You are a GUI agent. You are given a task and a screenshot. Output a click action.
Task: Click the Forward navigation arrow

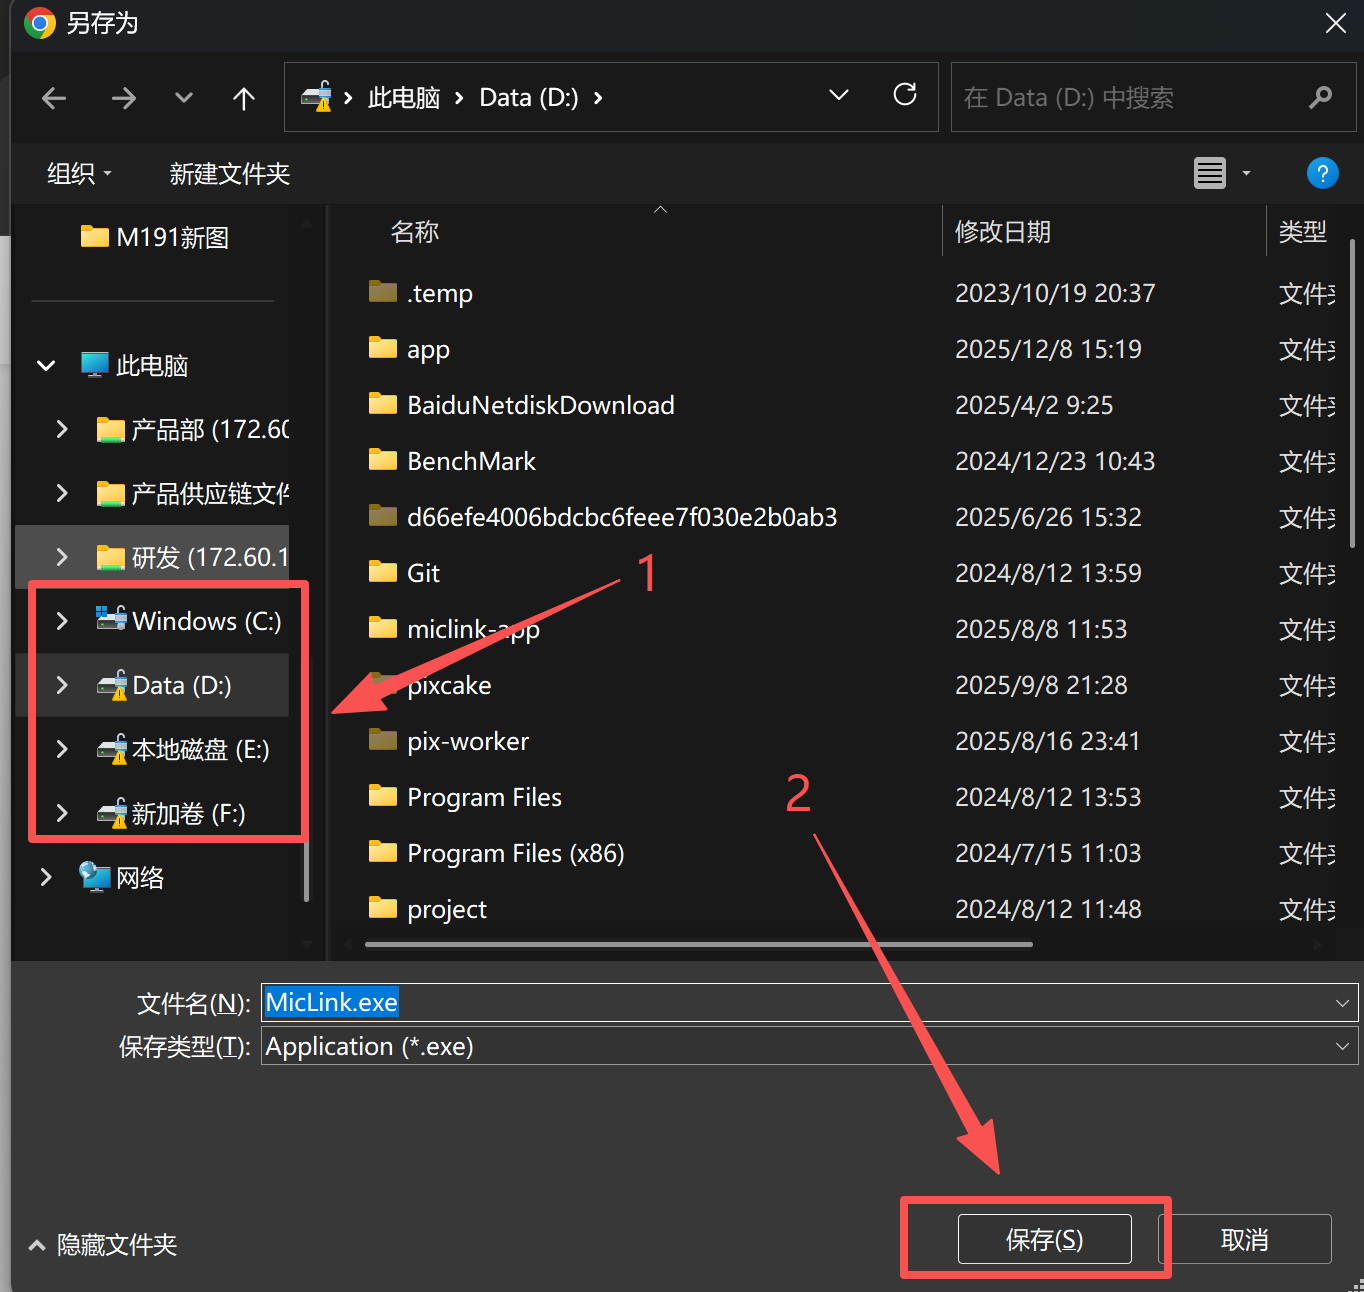(x=124, y=98)
